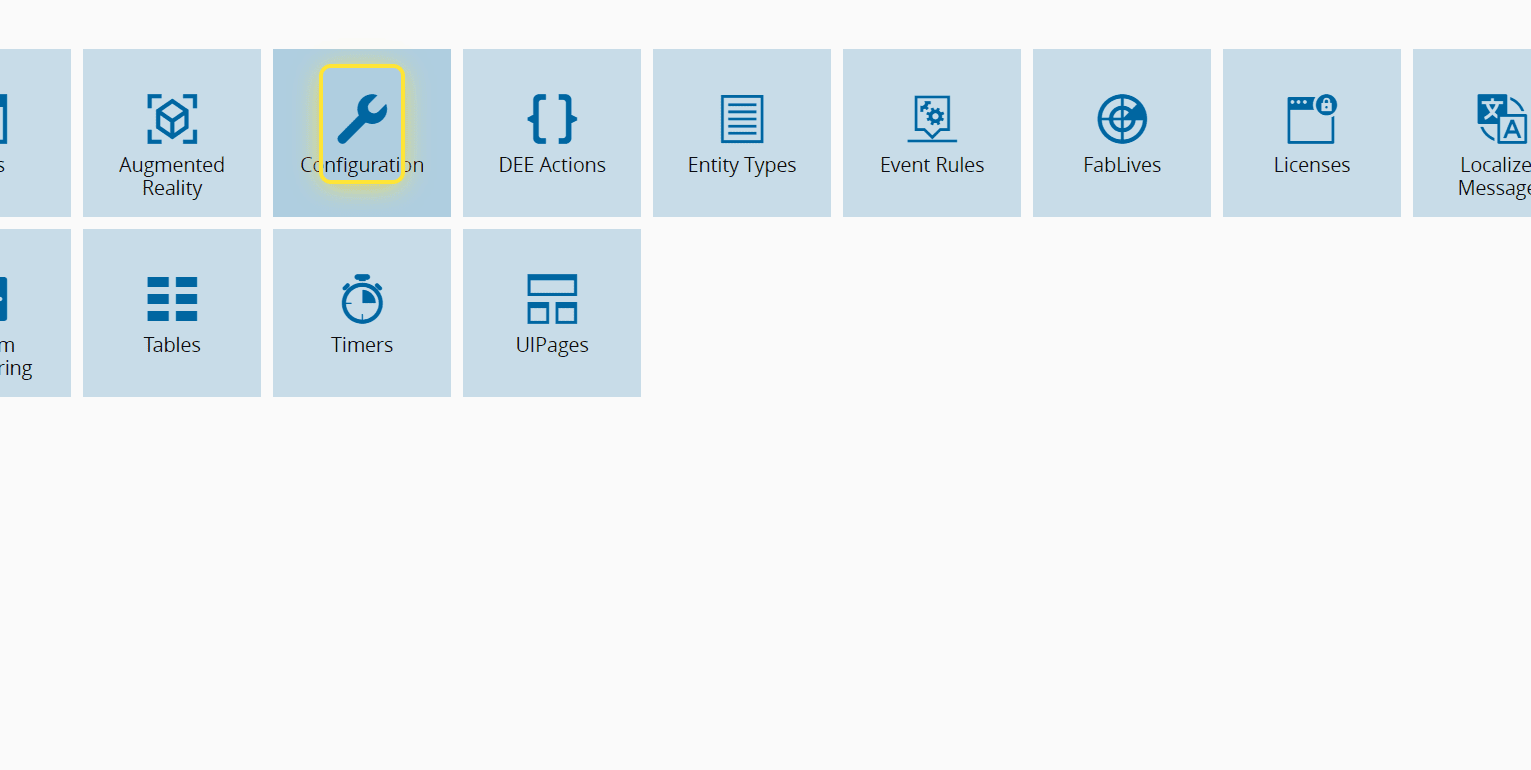Click the Licenses locked window icon
This screenshot has width=1531, height=770.
(1312, 119)
